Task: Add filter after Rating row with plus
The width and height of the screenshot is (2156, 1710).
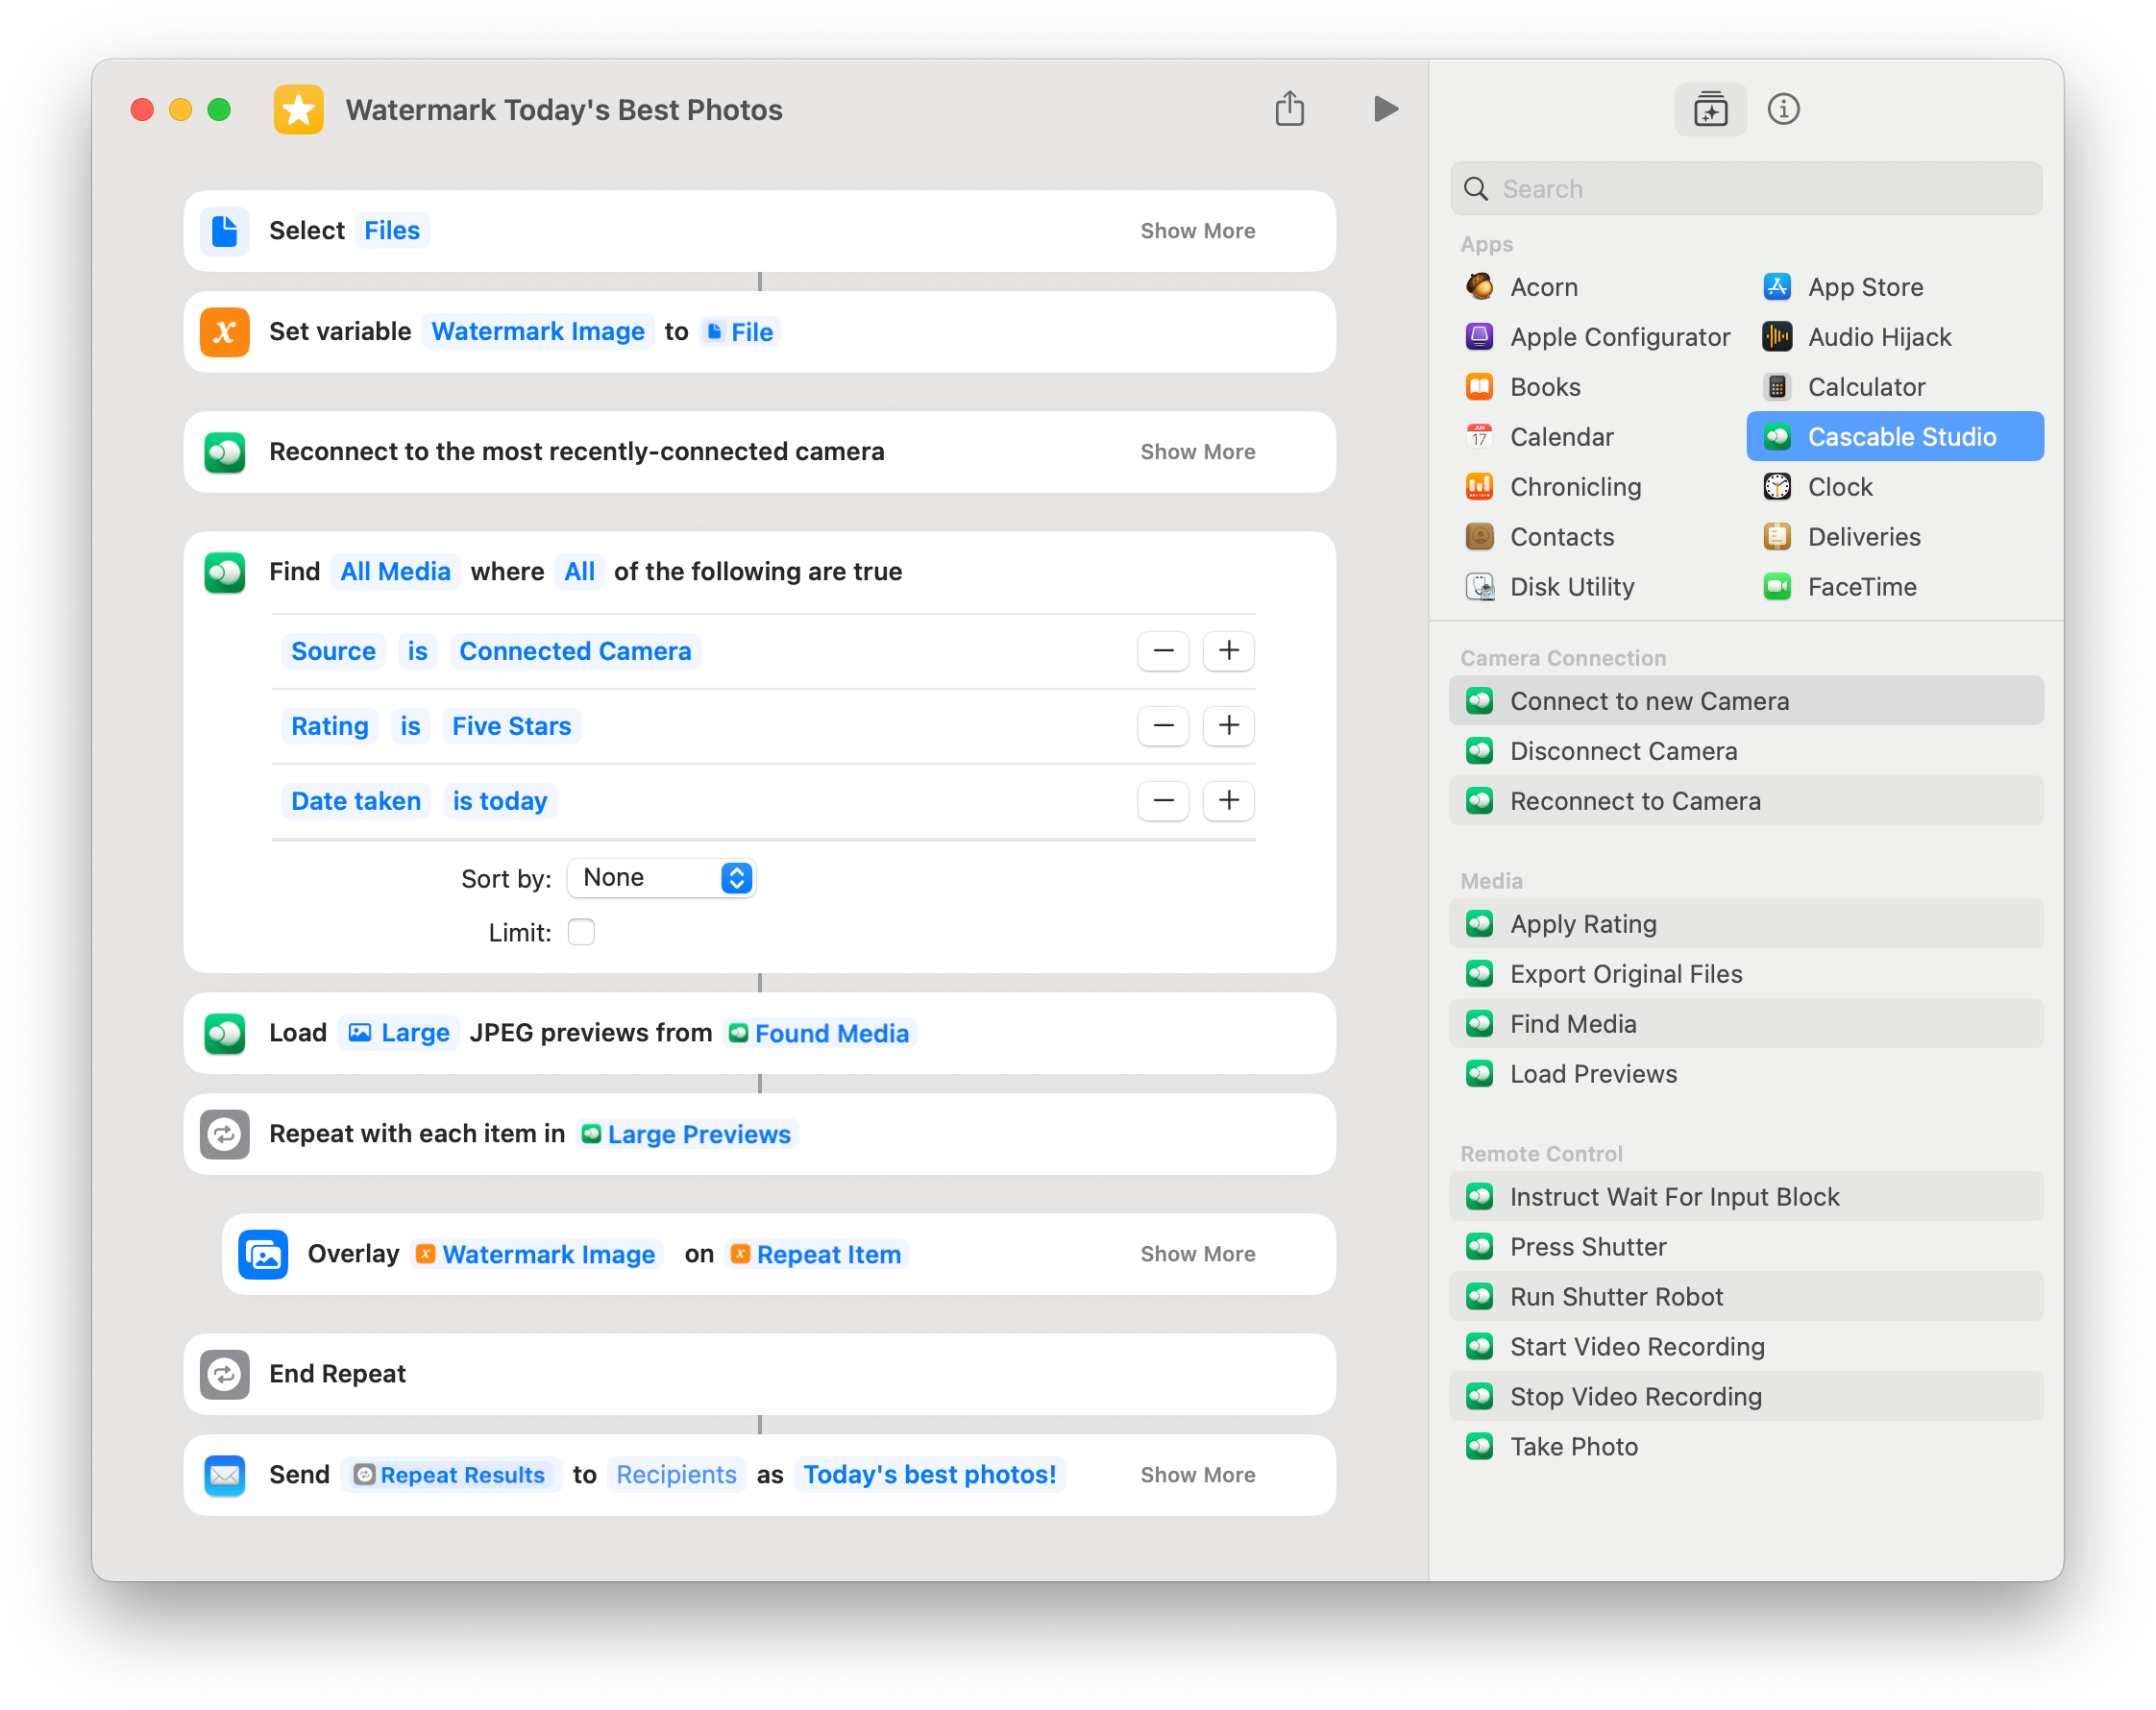Action: (x=1228, y=726)
